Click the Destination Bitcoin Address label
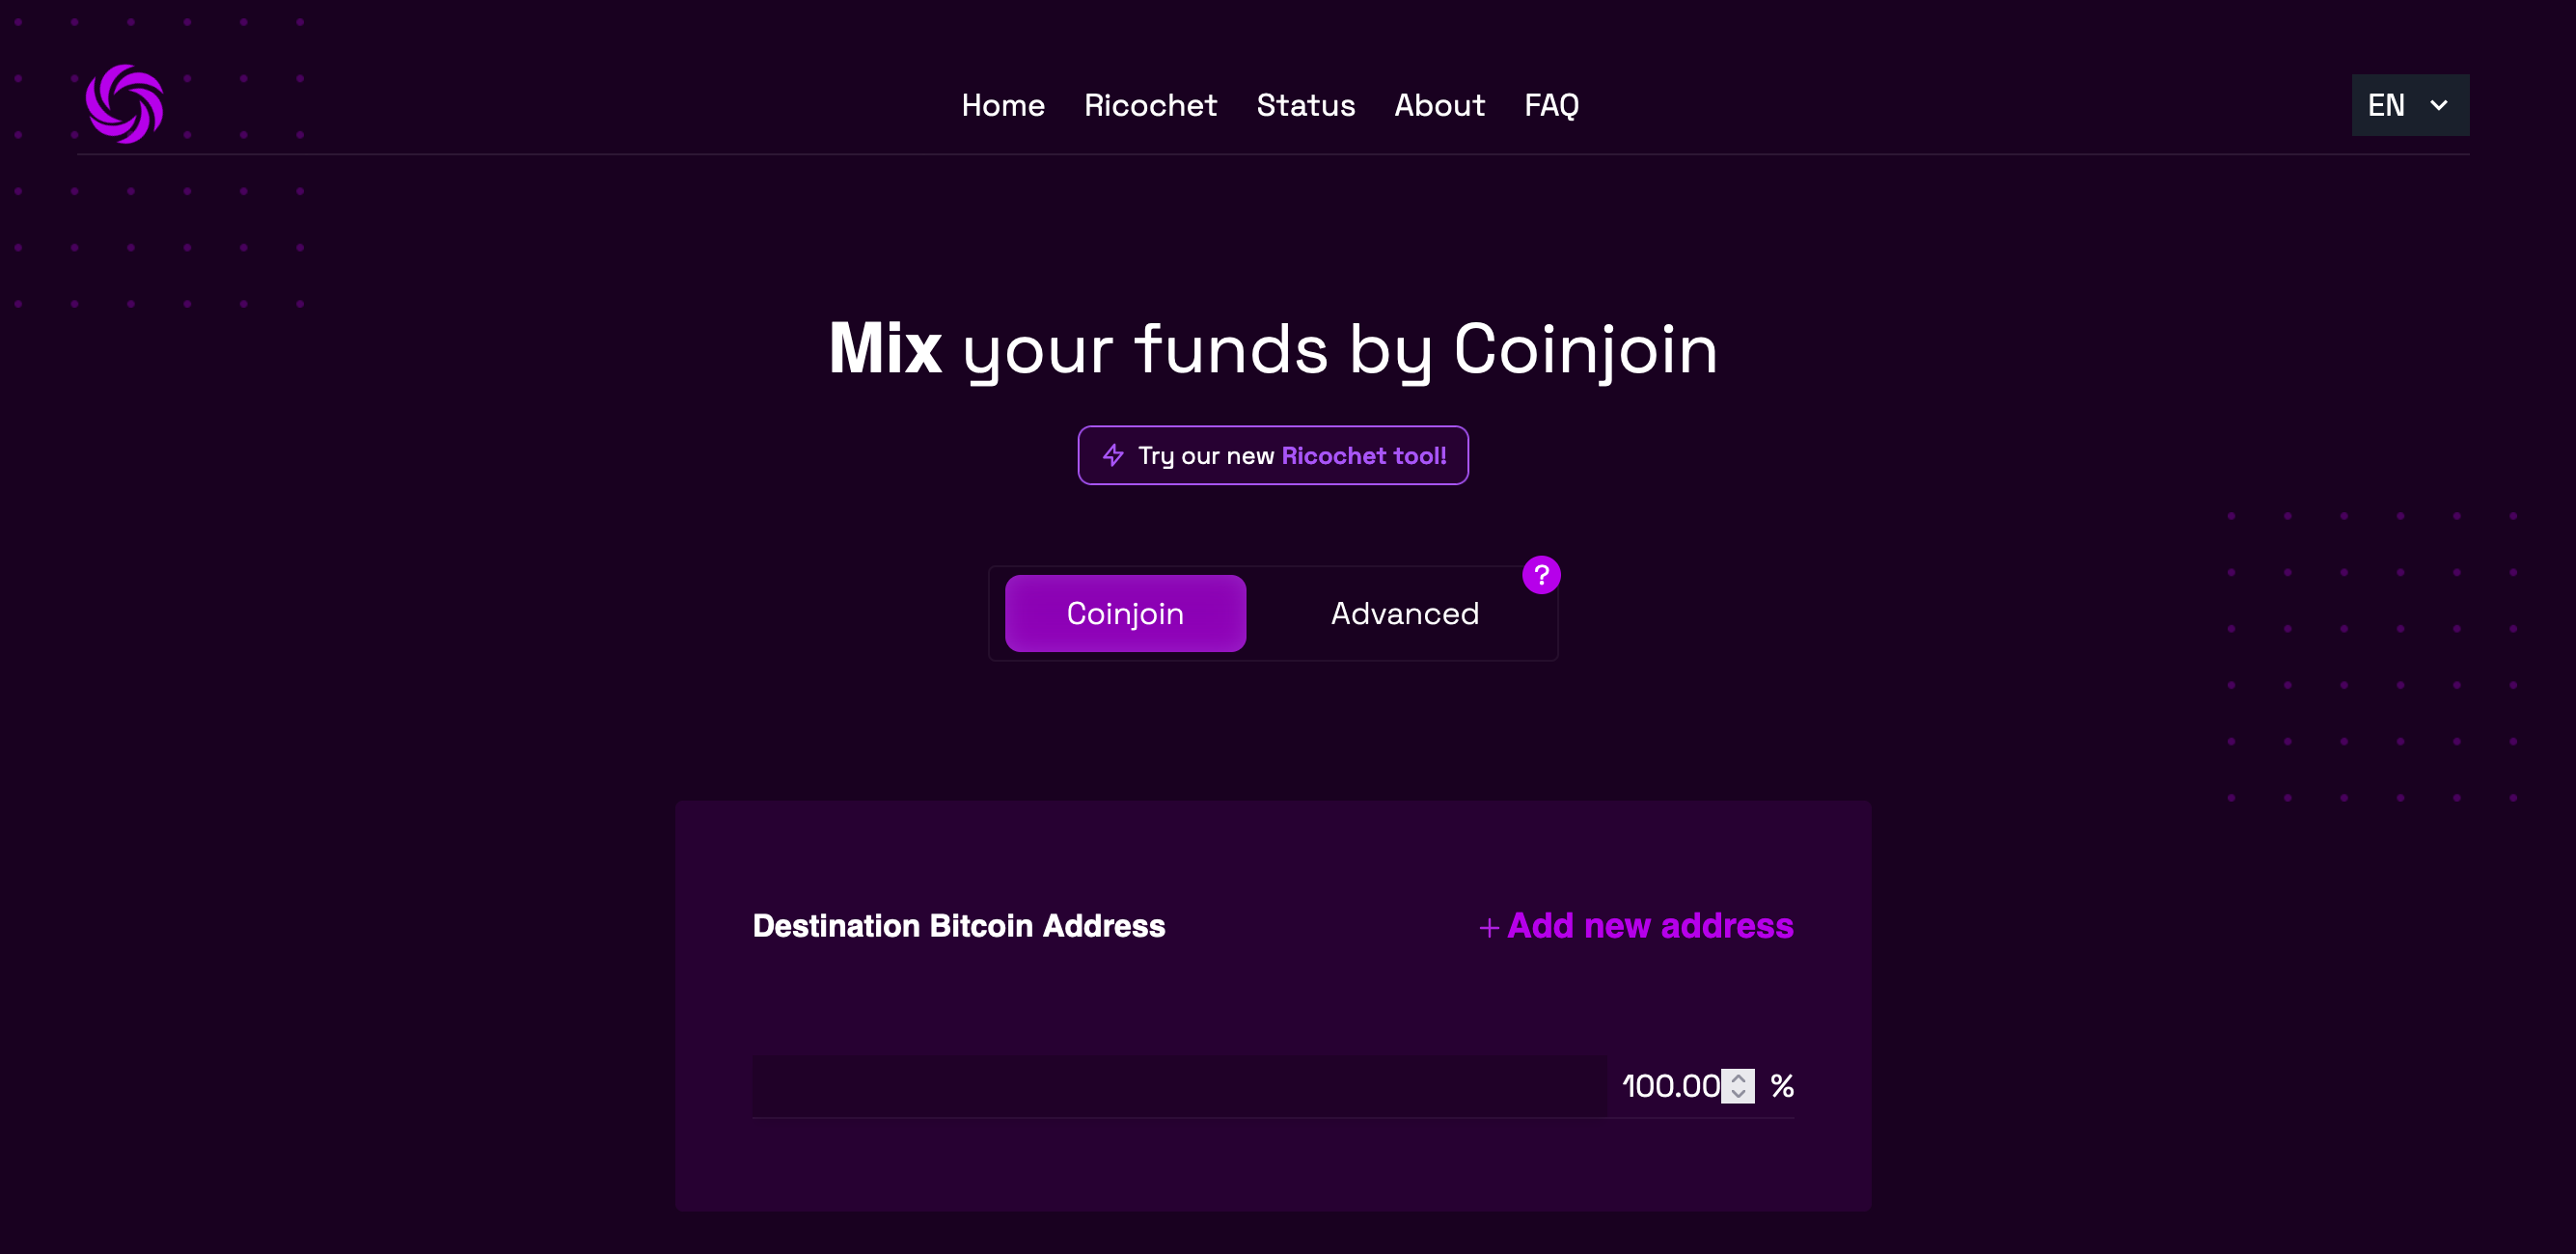The image size is (2576, 1254). click(958, 927)
